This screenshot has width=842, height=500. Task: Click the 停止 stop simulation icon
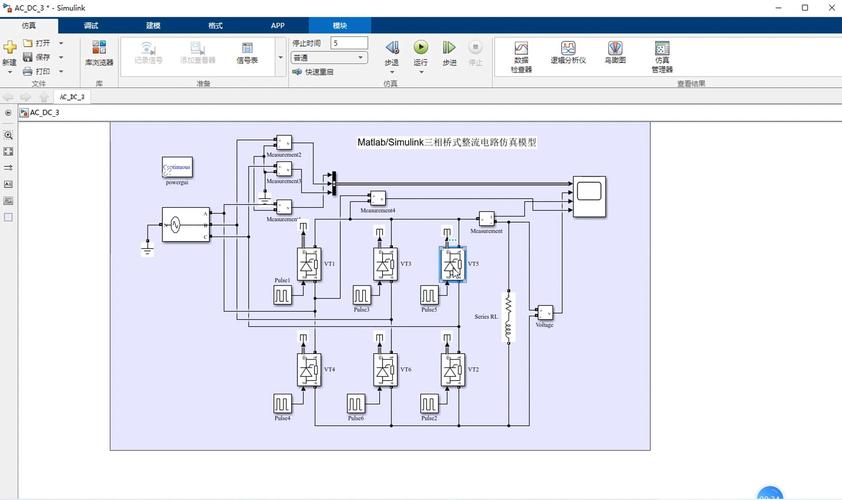click(x=475, y=47)
